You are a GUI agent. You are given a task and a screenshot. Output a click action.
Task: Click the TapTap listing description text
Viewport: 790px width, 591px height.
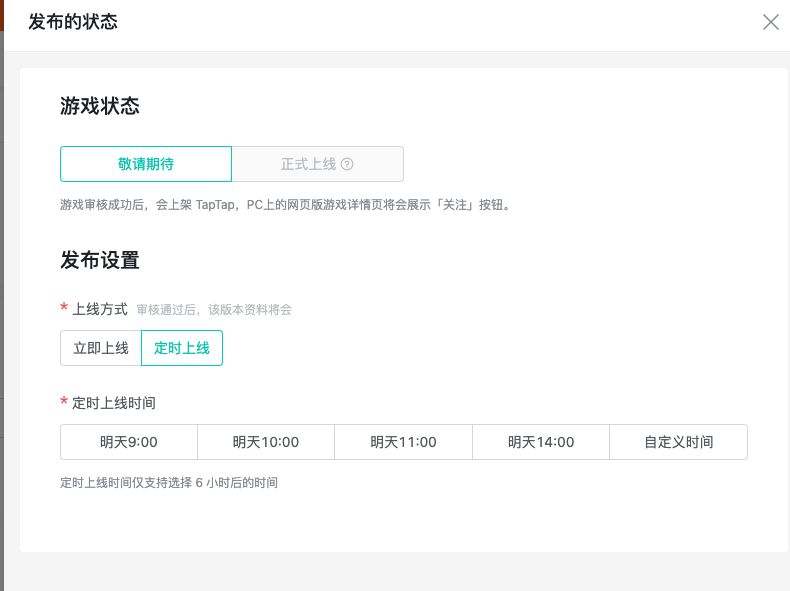click(x=285, y=205)
